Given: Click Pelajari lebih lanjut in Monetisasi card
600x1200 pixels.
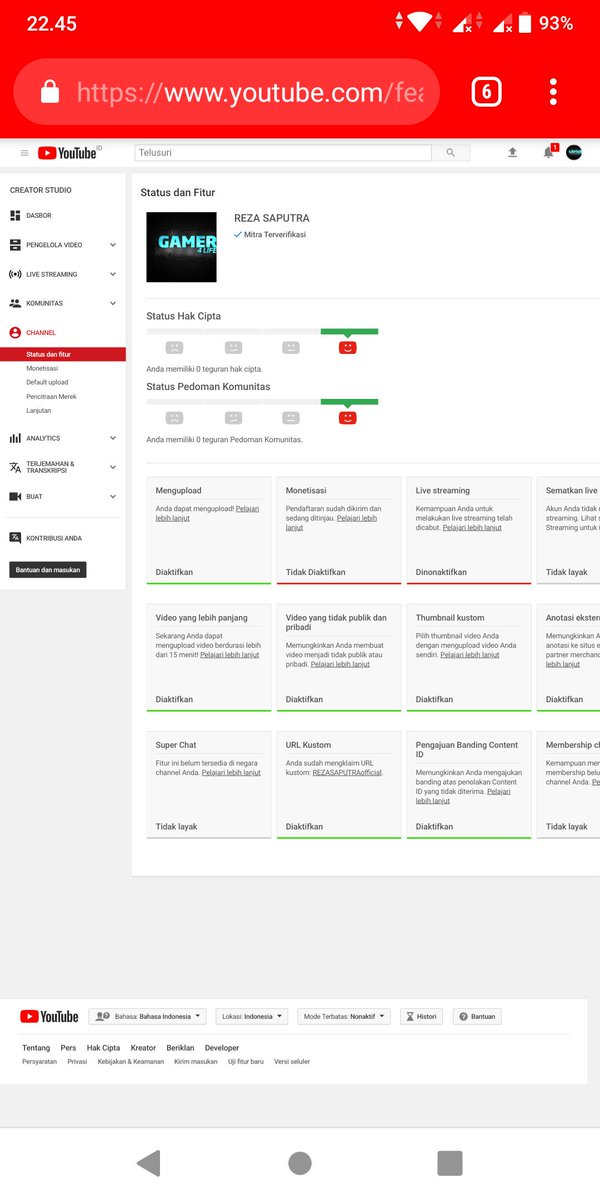Looking at the screenshot, I should point(333,522).
